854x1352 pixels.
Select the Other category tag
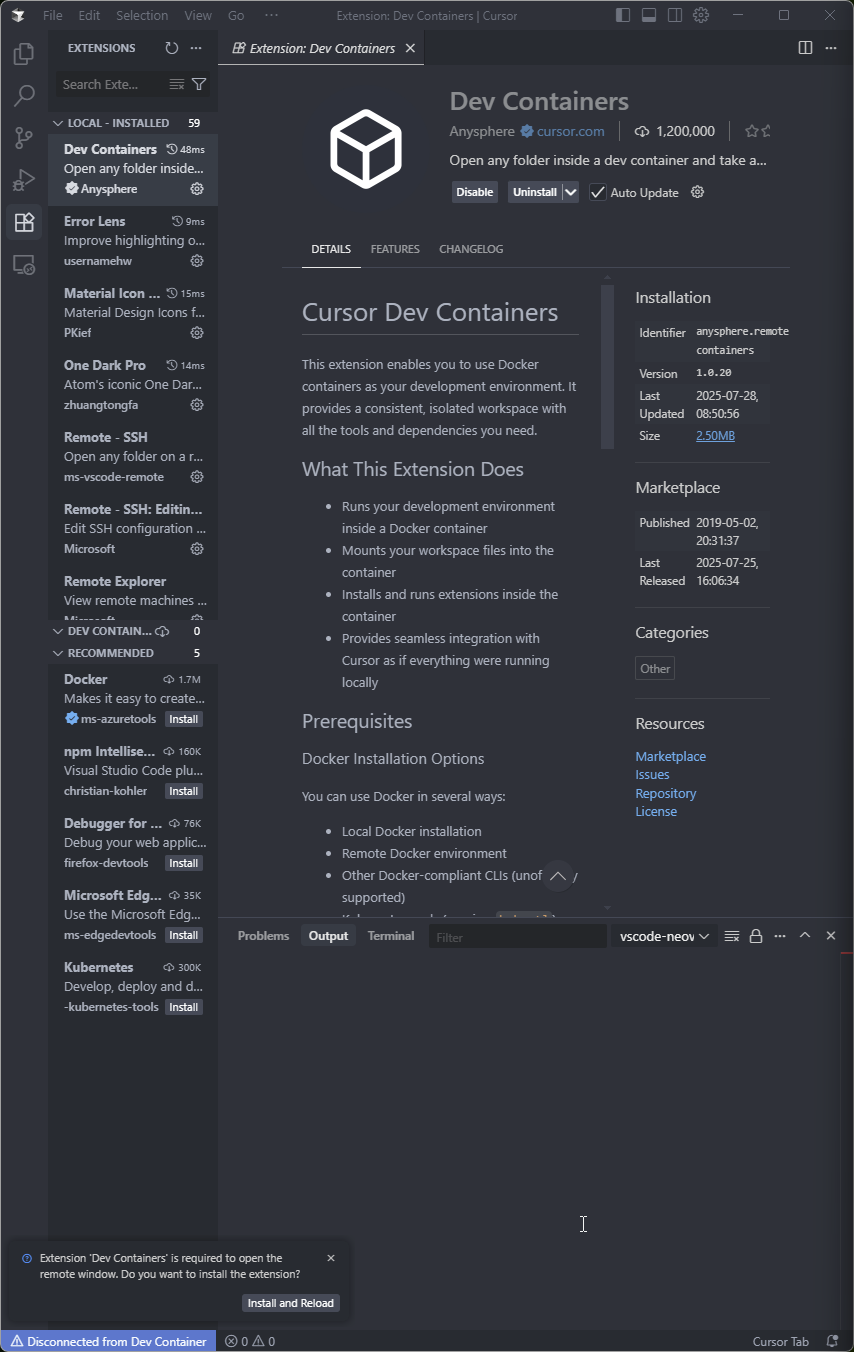coord(655,668)
